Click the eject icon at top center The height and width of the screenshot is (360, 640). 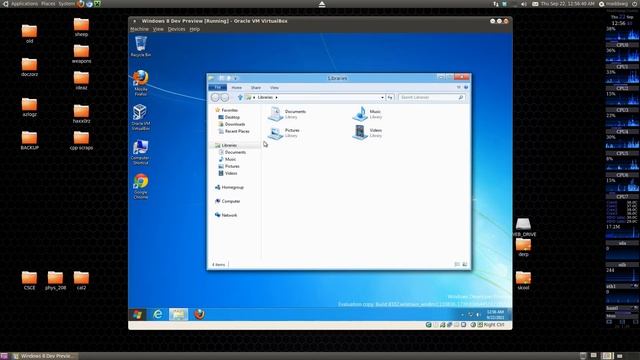click(x=322, y=4)
